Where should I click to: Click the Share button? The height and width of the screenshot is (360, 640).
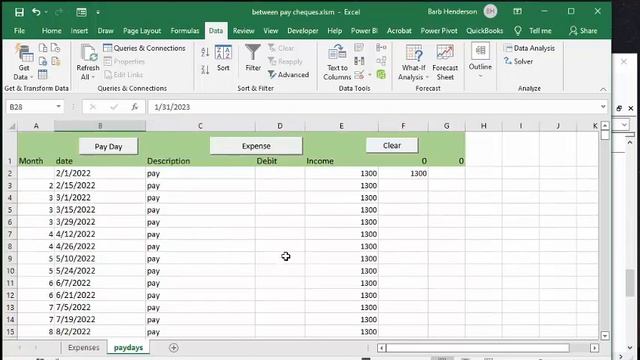point(583,31)
